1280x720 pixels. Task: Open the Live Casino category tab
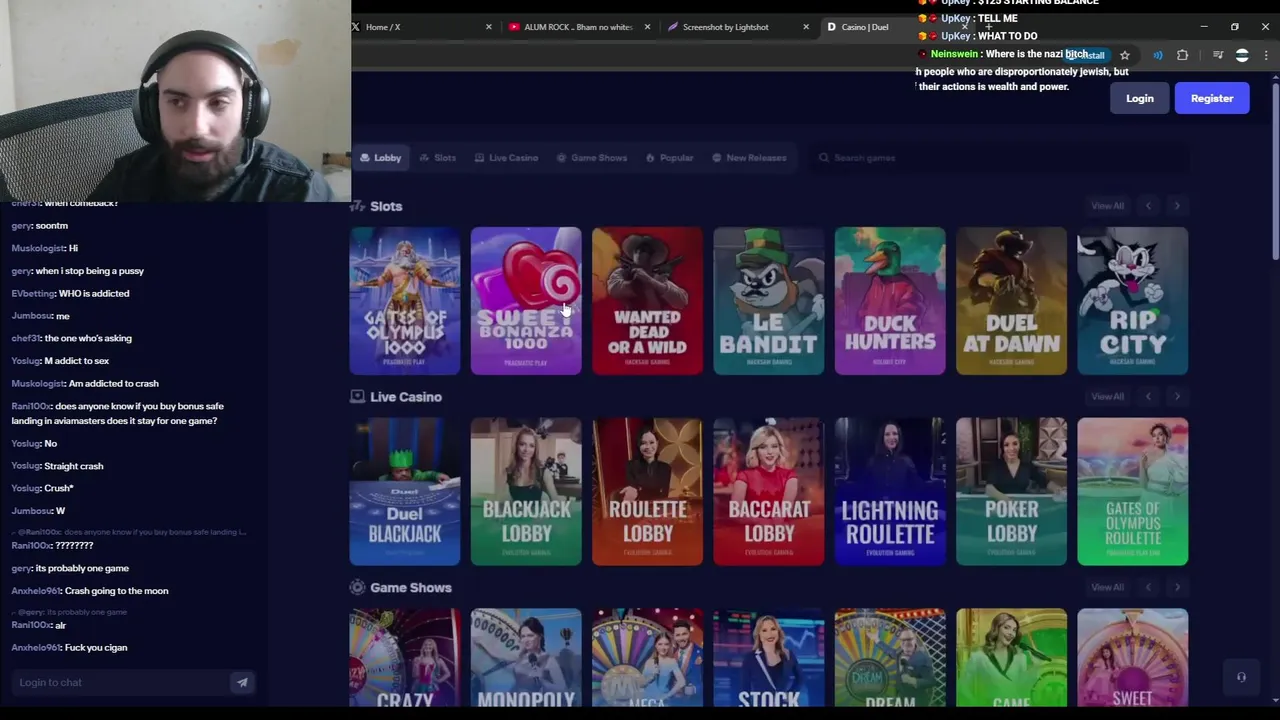click(506, 158)
